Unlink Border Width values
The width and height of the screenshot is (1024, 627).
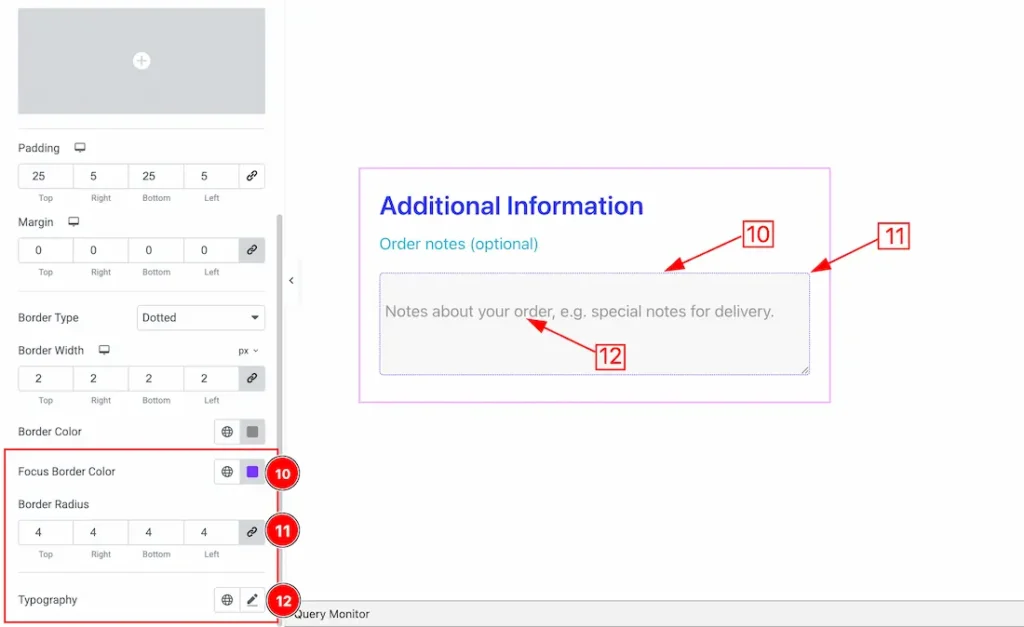click(x=252, y=378)
